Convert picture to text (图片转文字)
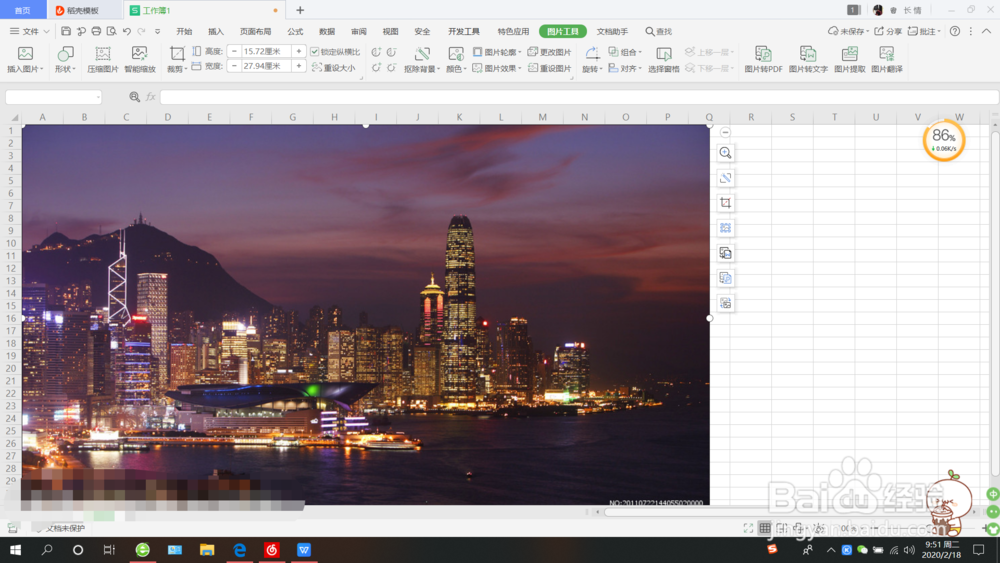 pyautogui.click(x=808, y=59)
